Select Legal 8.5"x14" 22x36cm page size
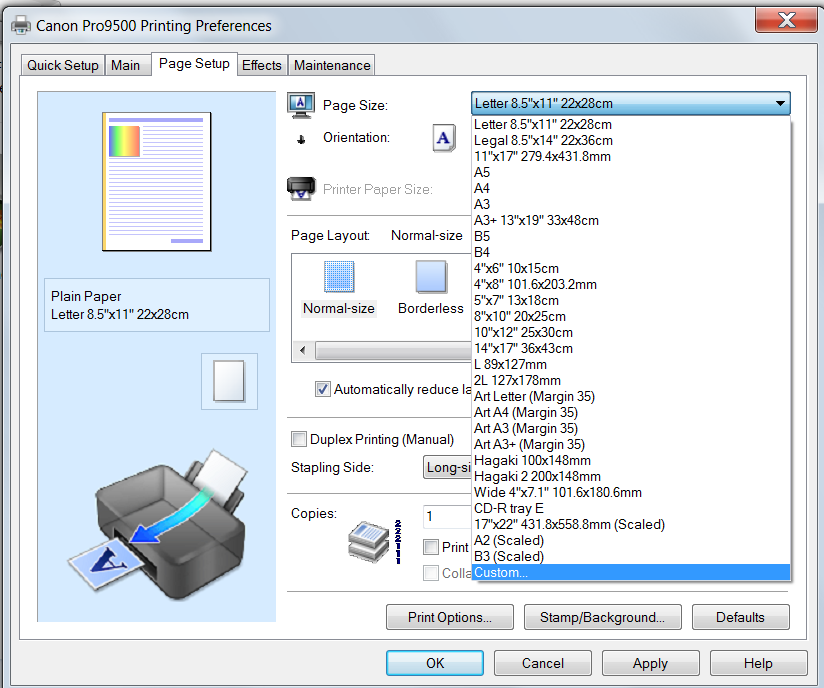Viewport: 824px width, 688px height. (x=631, y=140)
